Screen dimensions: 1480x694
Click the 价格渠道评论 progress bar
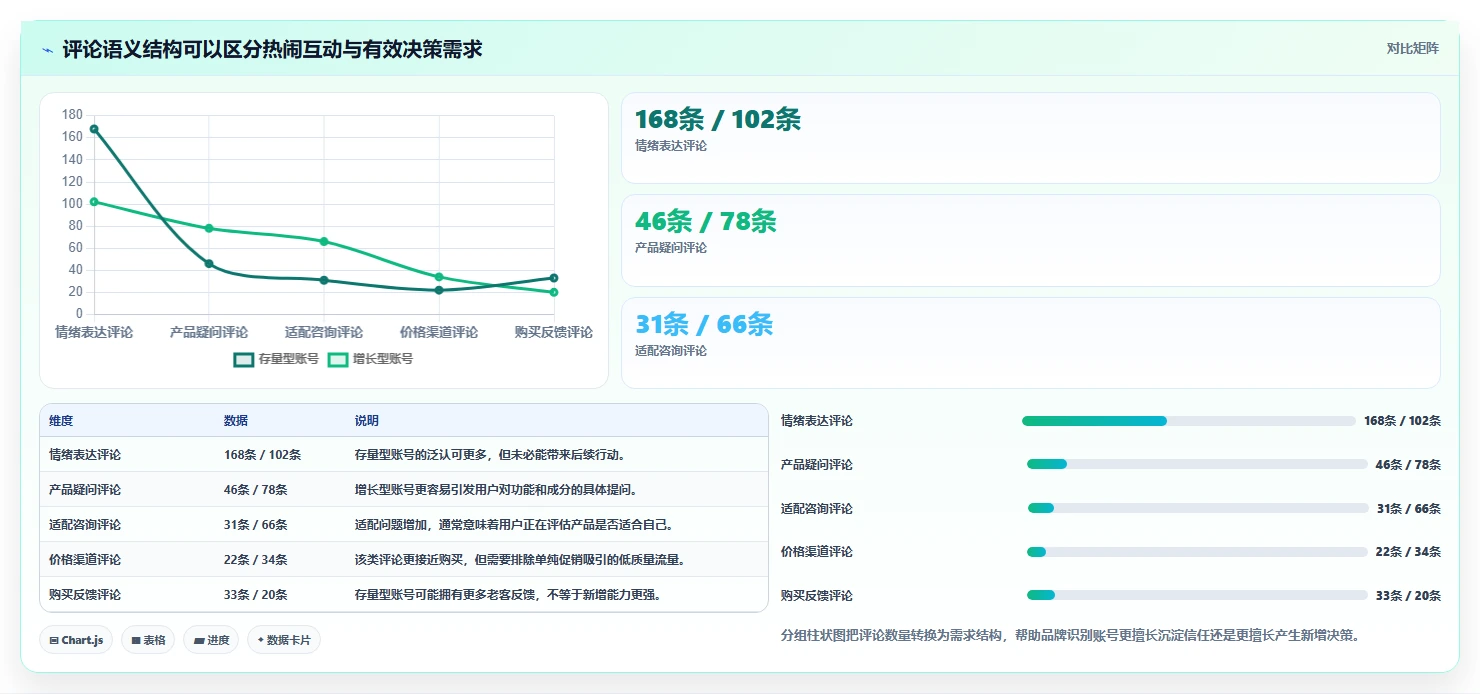1197,552
